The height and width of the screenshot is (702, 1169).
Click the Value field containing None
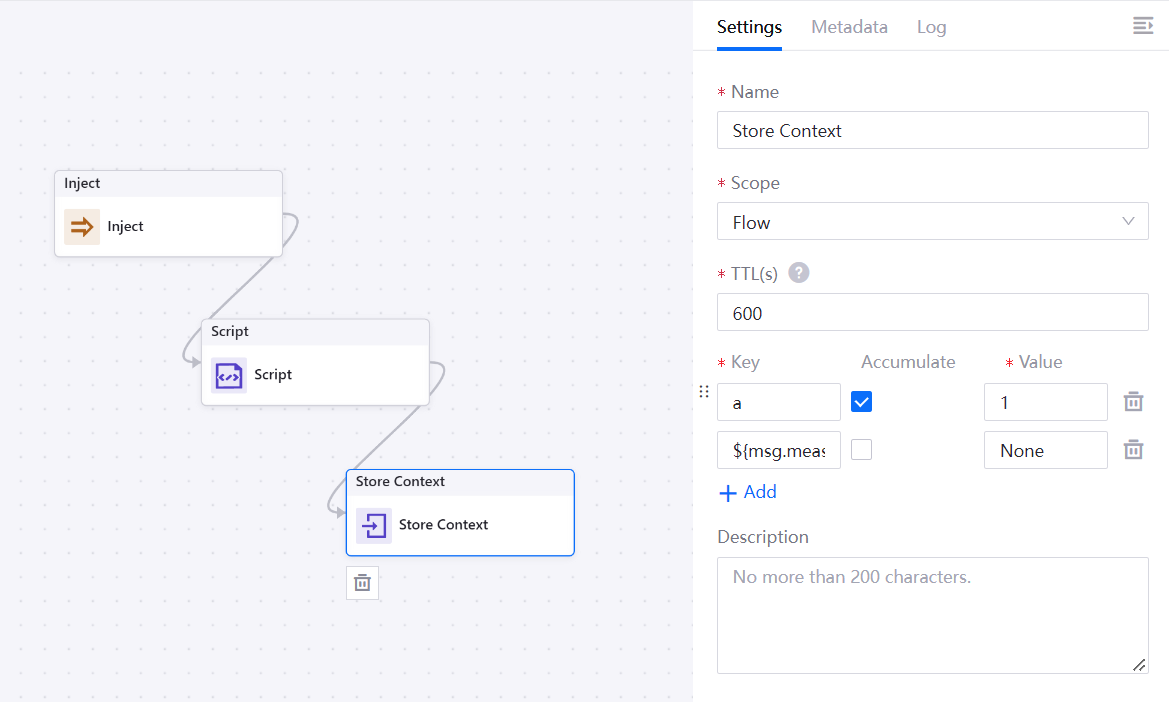pos(1045,451)
